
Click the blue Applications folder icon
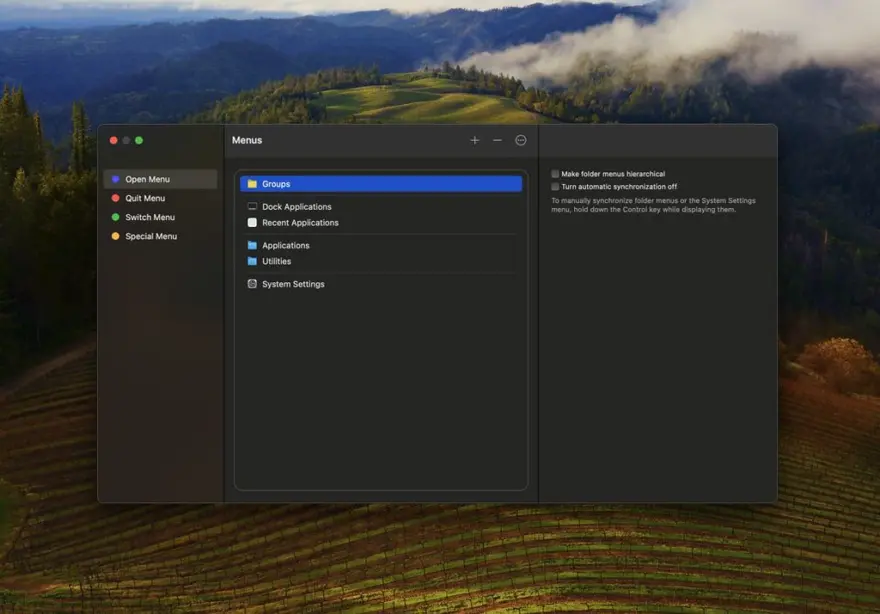pos(253,245)
